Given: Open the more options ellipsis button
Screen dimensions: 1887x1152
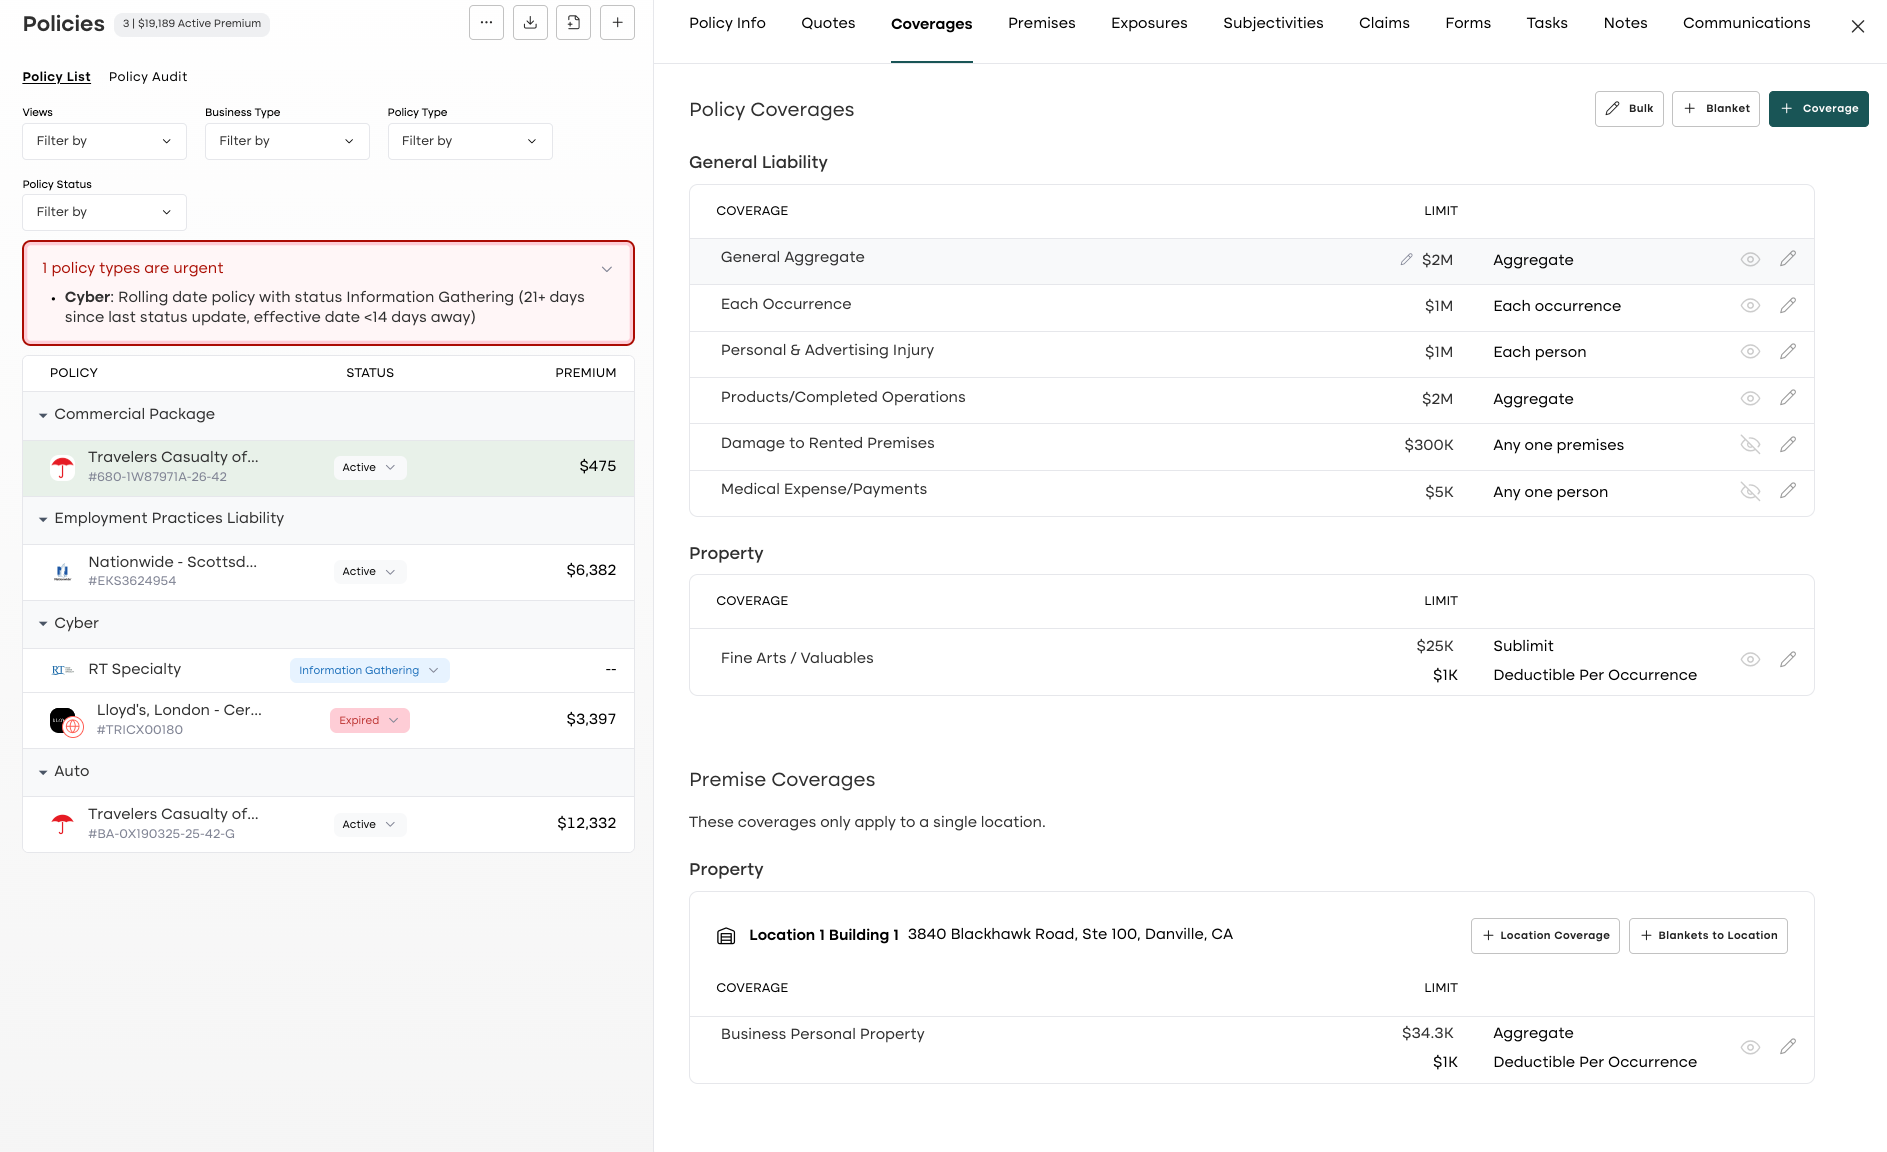Looking at the screenshot, I should point(486,23).
